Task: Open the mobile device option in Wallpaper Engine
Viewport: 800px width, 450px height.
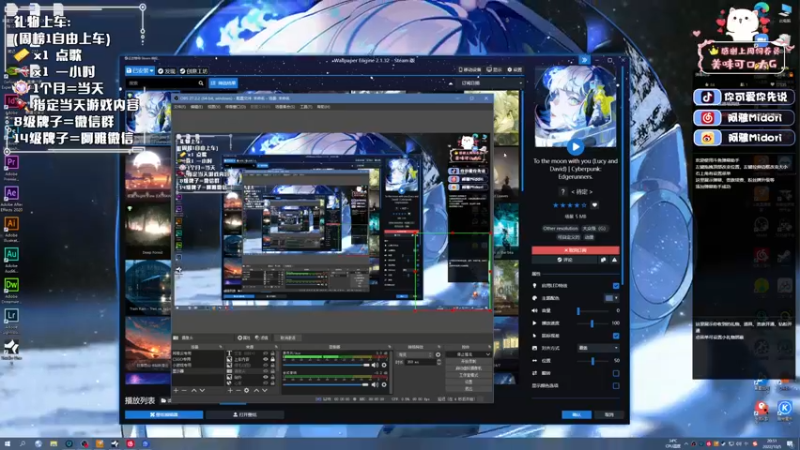Action: click(x=470, y=69)
